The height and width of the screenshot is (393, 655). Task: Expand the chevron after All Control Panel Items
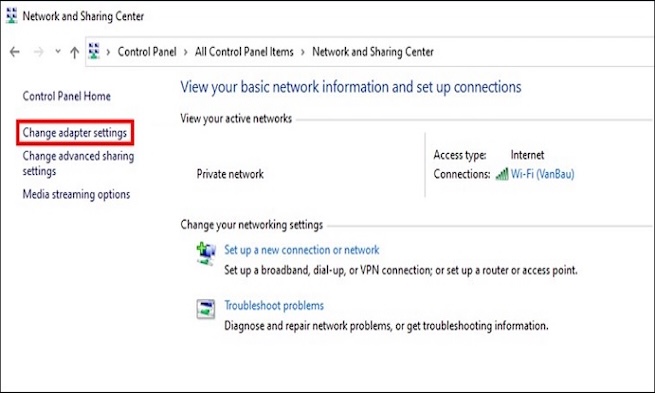(x=303, y=52)
